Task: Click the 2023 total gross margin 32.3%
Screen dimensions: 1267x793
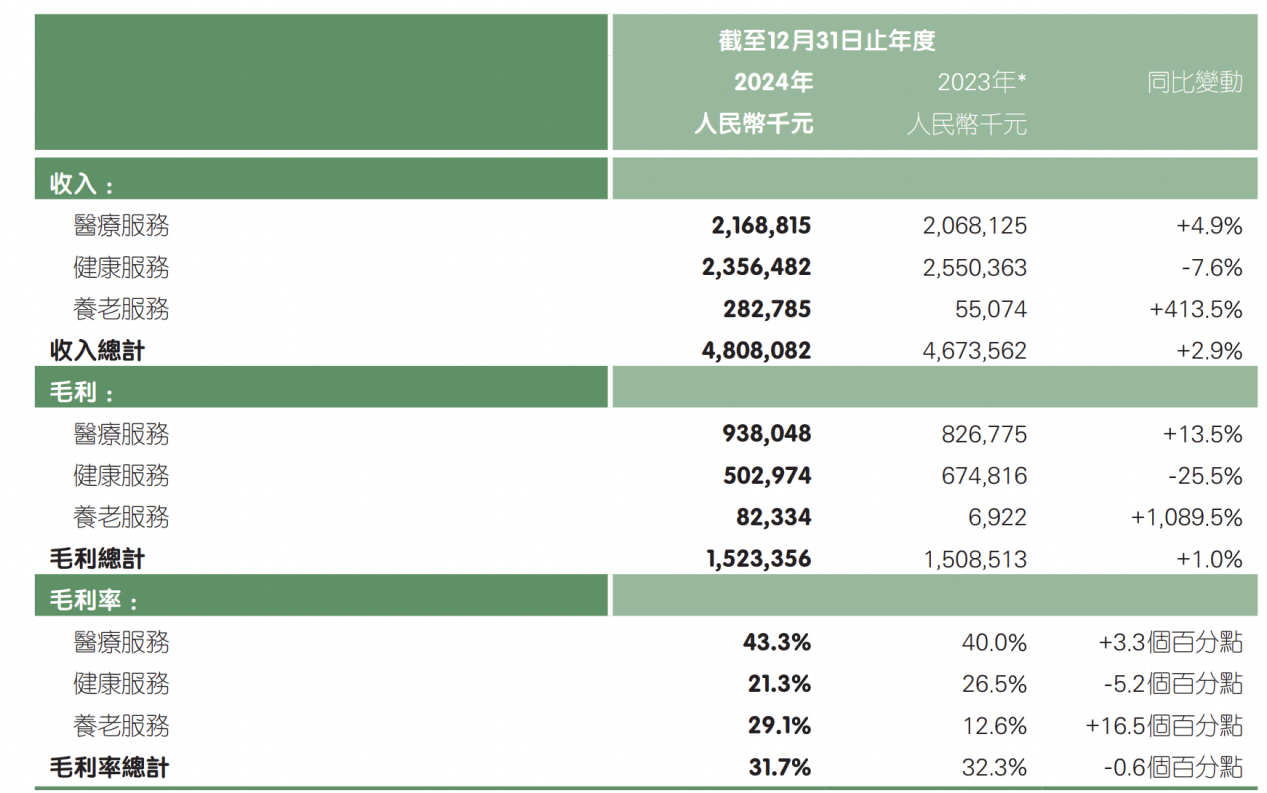Action: (994, 767)
